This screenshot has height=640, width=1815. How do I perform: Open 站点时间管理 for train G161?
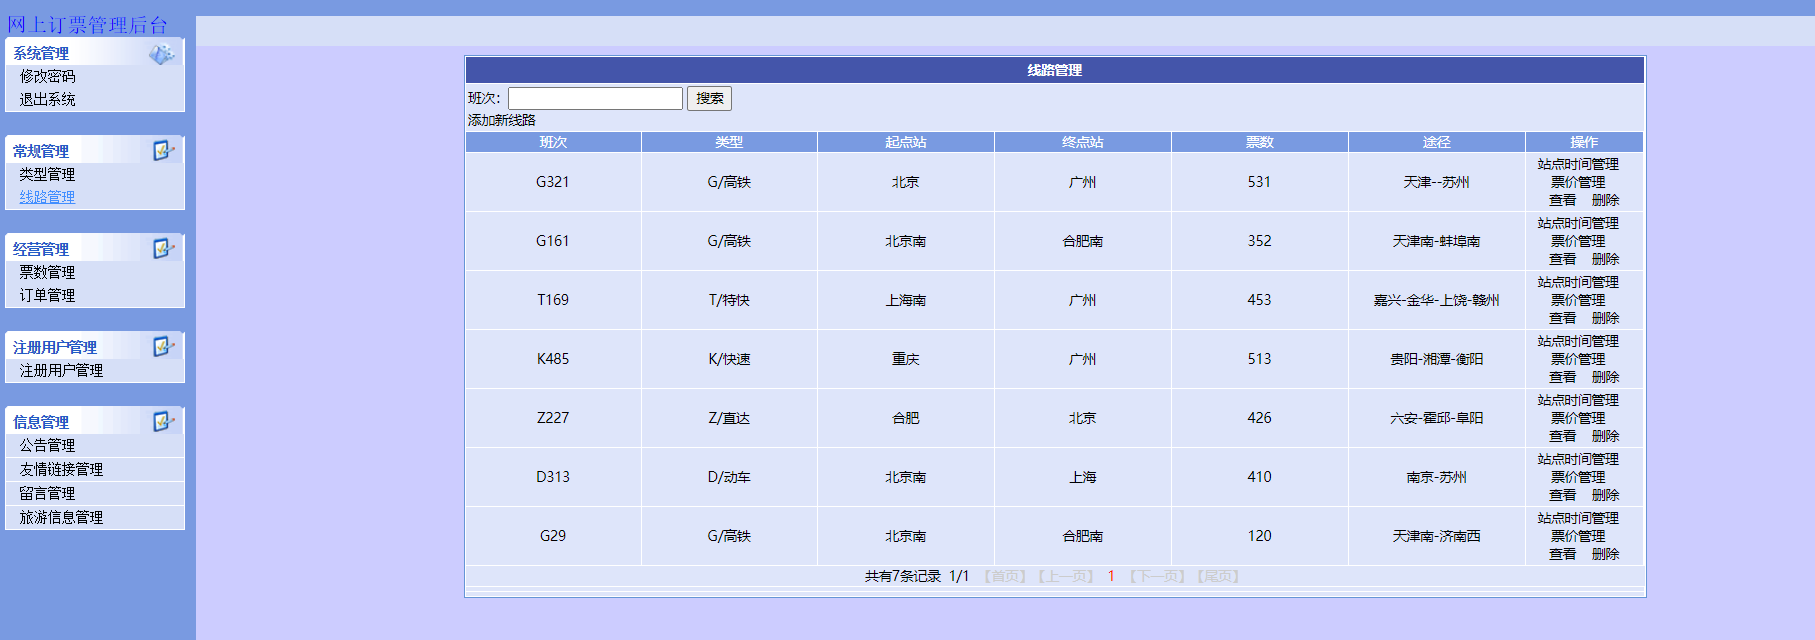coord(1578,223)
